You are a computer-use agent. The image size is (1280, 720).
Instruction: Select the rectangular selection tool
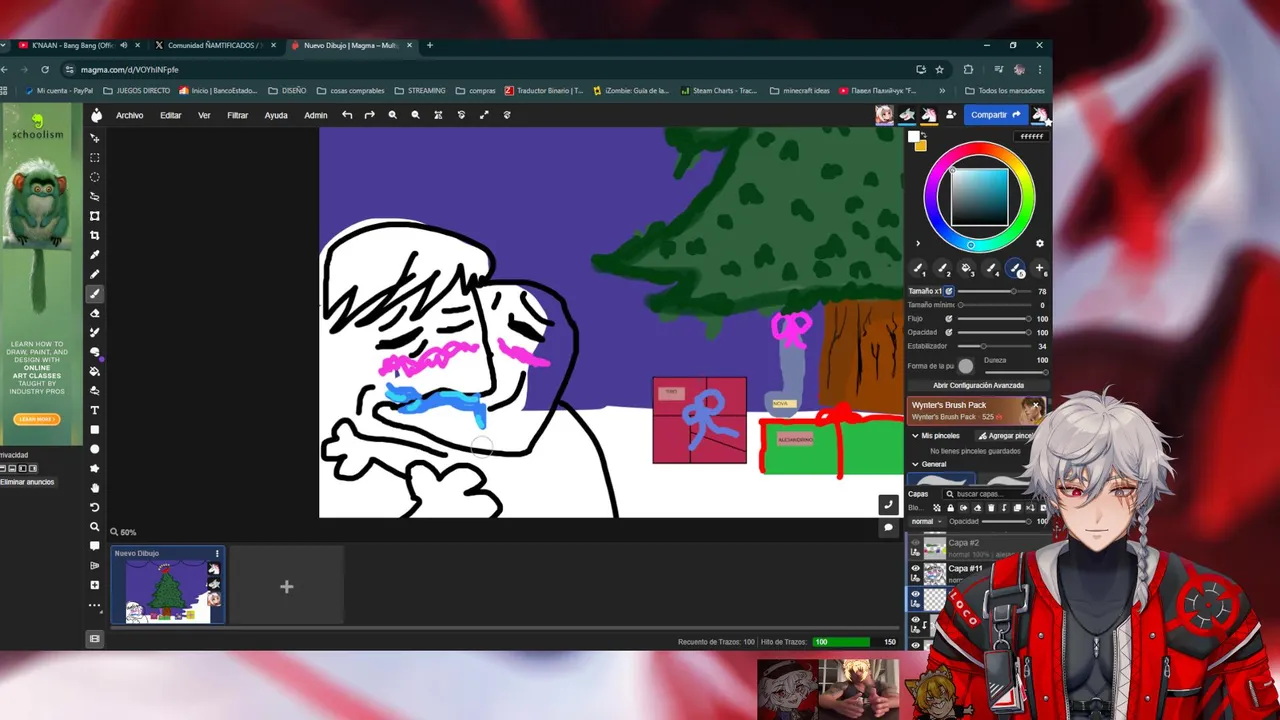coord(95,158)
